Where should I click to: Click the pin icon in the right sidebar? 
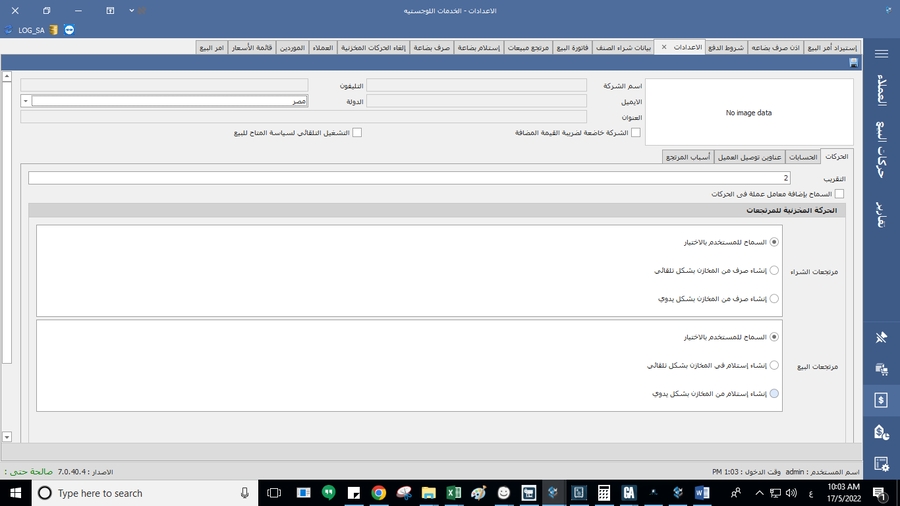click(881, 338)
